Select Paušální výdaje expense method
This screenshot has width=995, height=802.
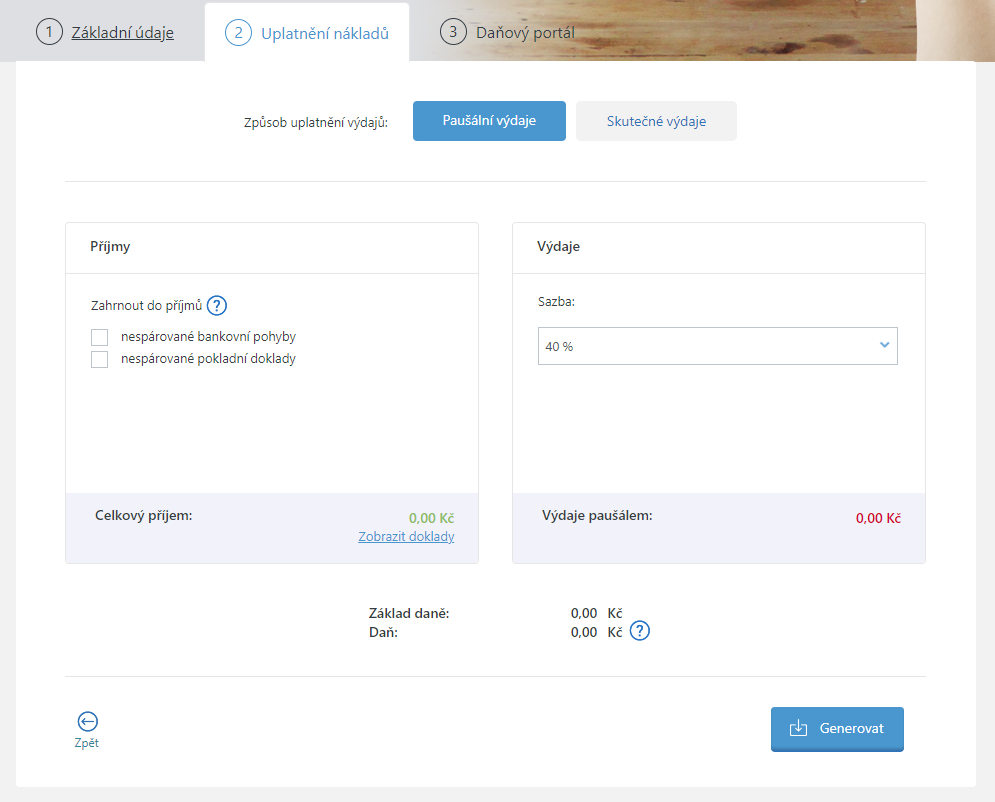coord(489,121)
